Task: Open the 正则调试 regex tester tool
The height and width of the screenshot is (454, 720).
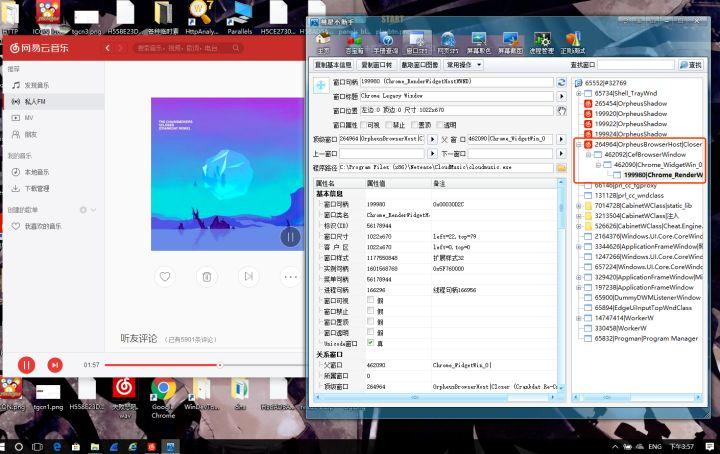Action: pyautogui.click(x=573, y=43)
